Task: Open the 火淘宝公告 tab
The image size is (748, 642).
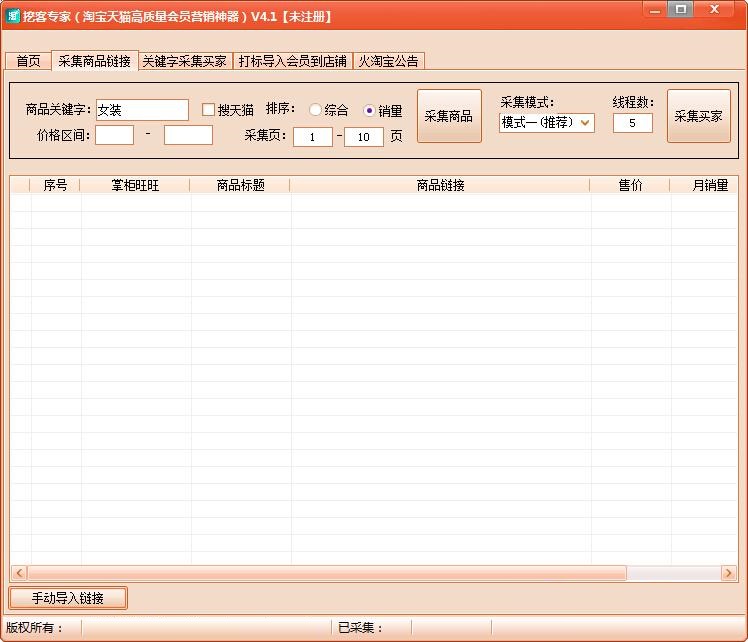Action: coord(388,61)
